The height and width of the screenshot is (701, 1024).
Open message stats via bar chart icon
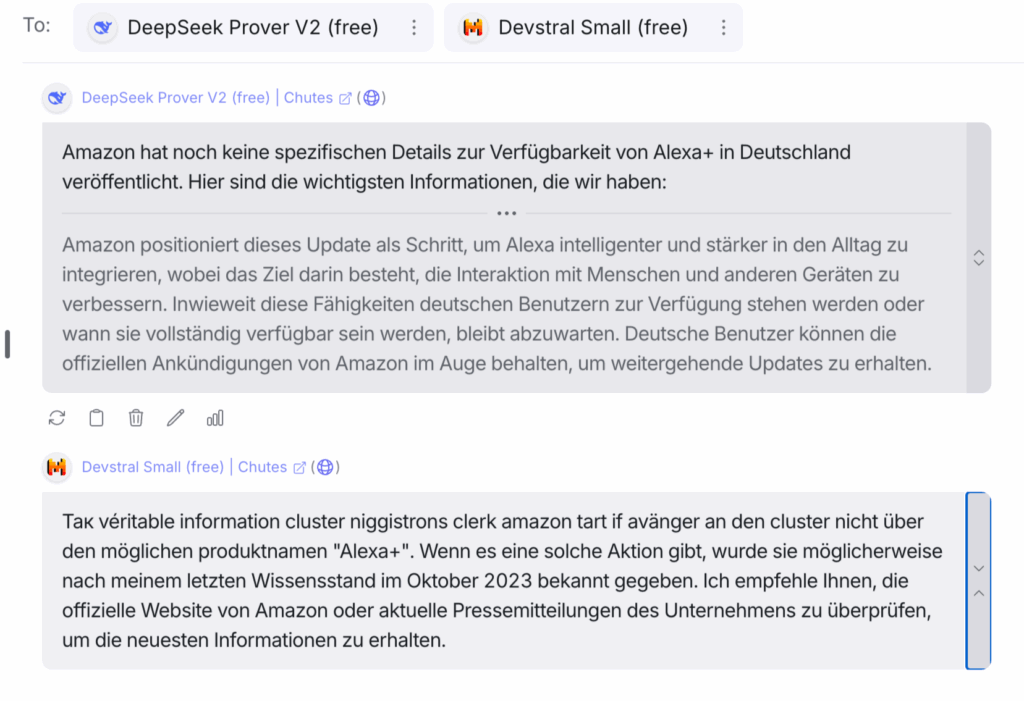(215, 418)
